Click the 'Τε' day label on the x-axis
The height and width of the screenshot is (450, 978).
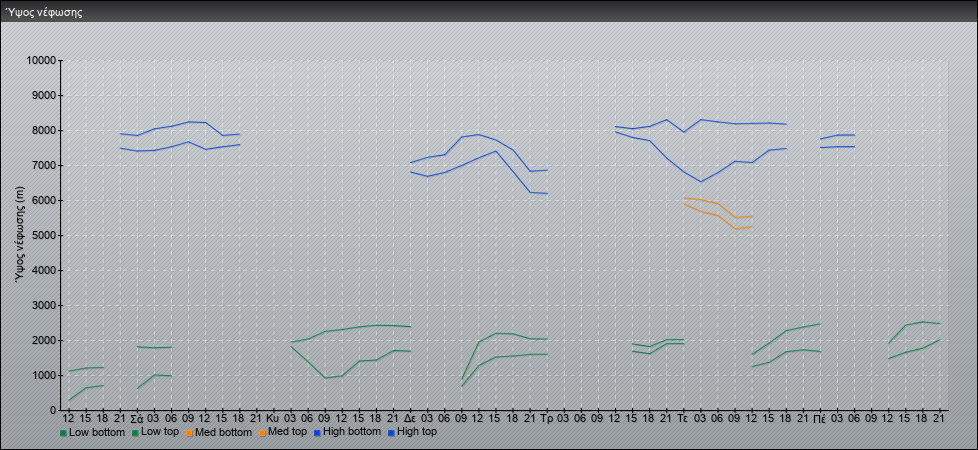coord(683,418)
